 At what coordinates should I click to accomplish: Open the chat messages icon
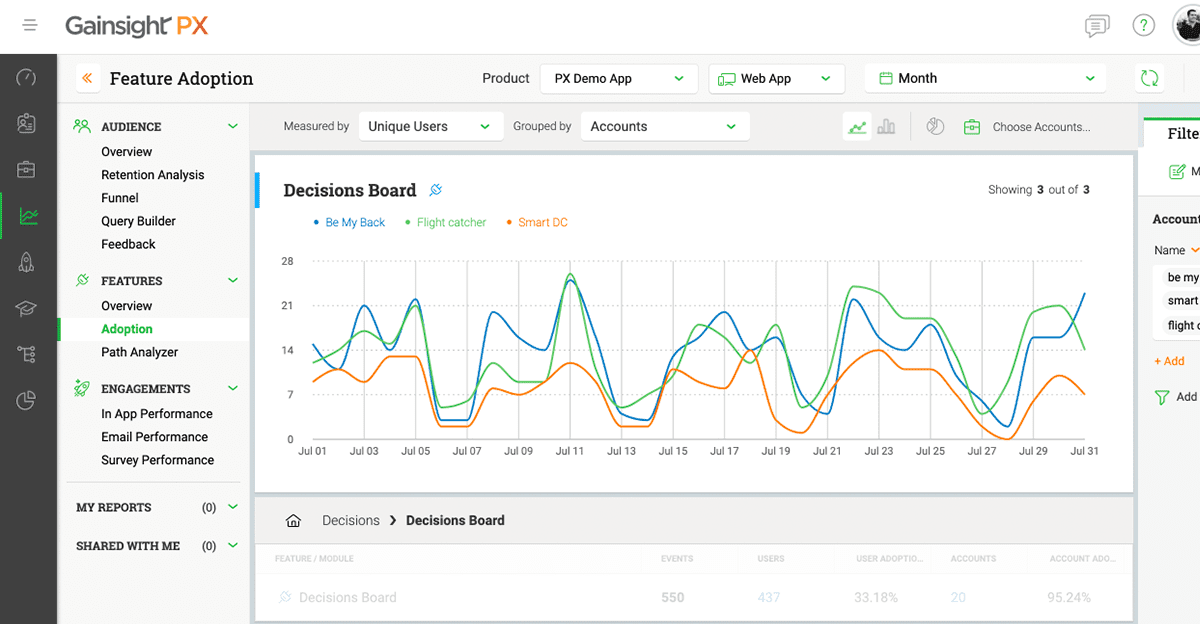[1097, 26]
